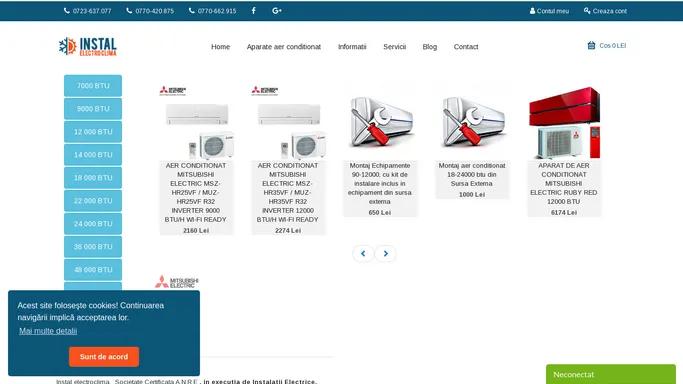Accept cookies with Sunt de acord
683x384 pixels.
[x=104, y=357]
